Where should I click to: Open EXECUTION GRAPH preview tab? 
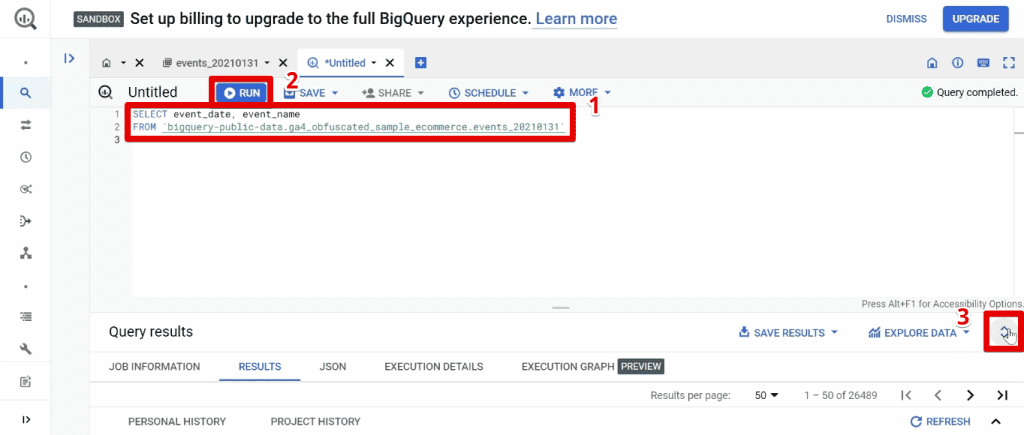(x=592, y=366)
